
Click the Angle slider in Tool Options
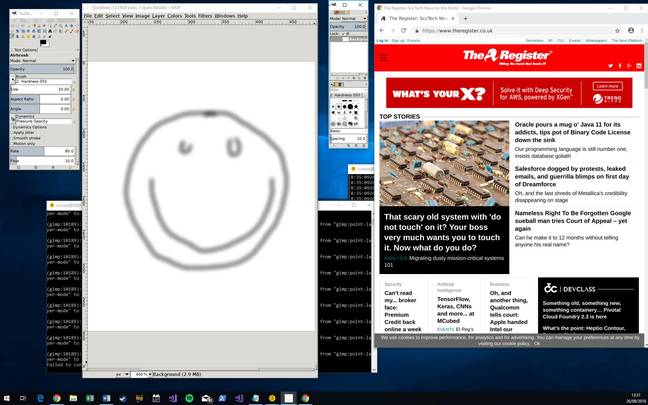[x=41, y=109]
